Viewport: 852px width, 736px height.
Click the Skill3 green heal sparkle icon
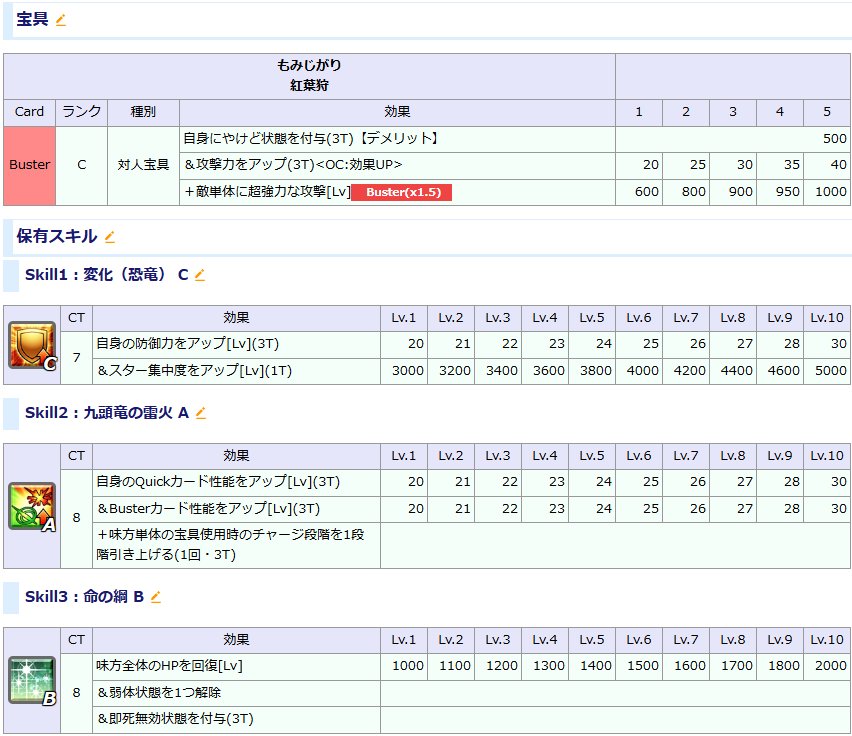click(x=33, y=681)
